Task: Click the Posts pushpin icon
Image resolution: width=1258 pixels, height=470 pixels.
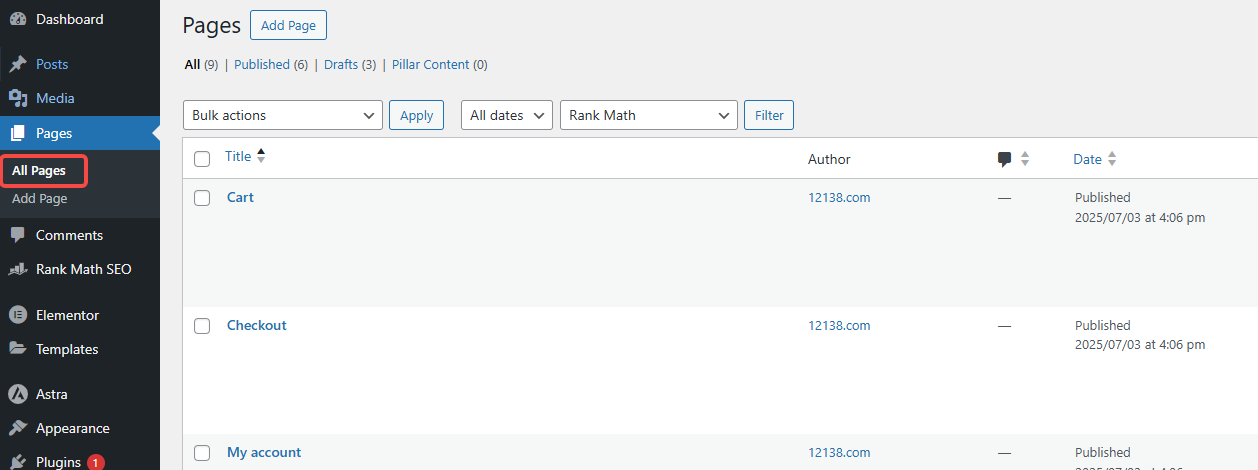Action: pos(18,64)
